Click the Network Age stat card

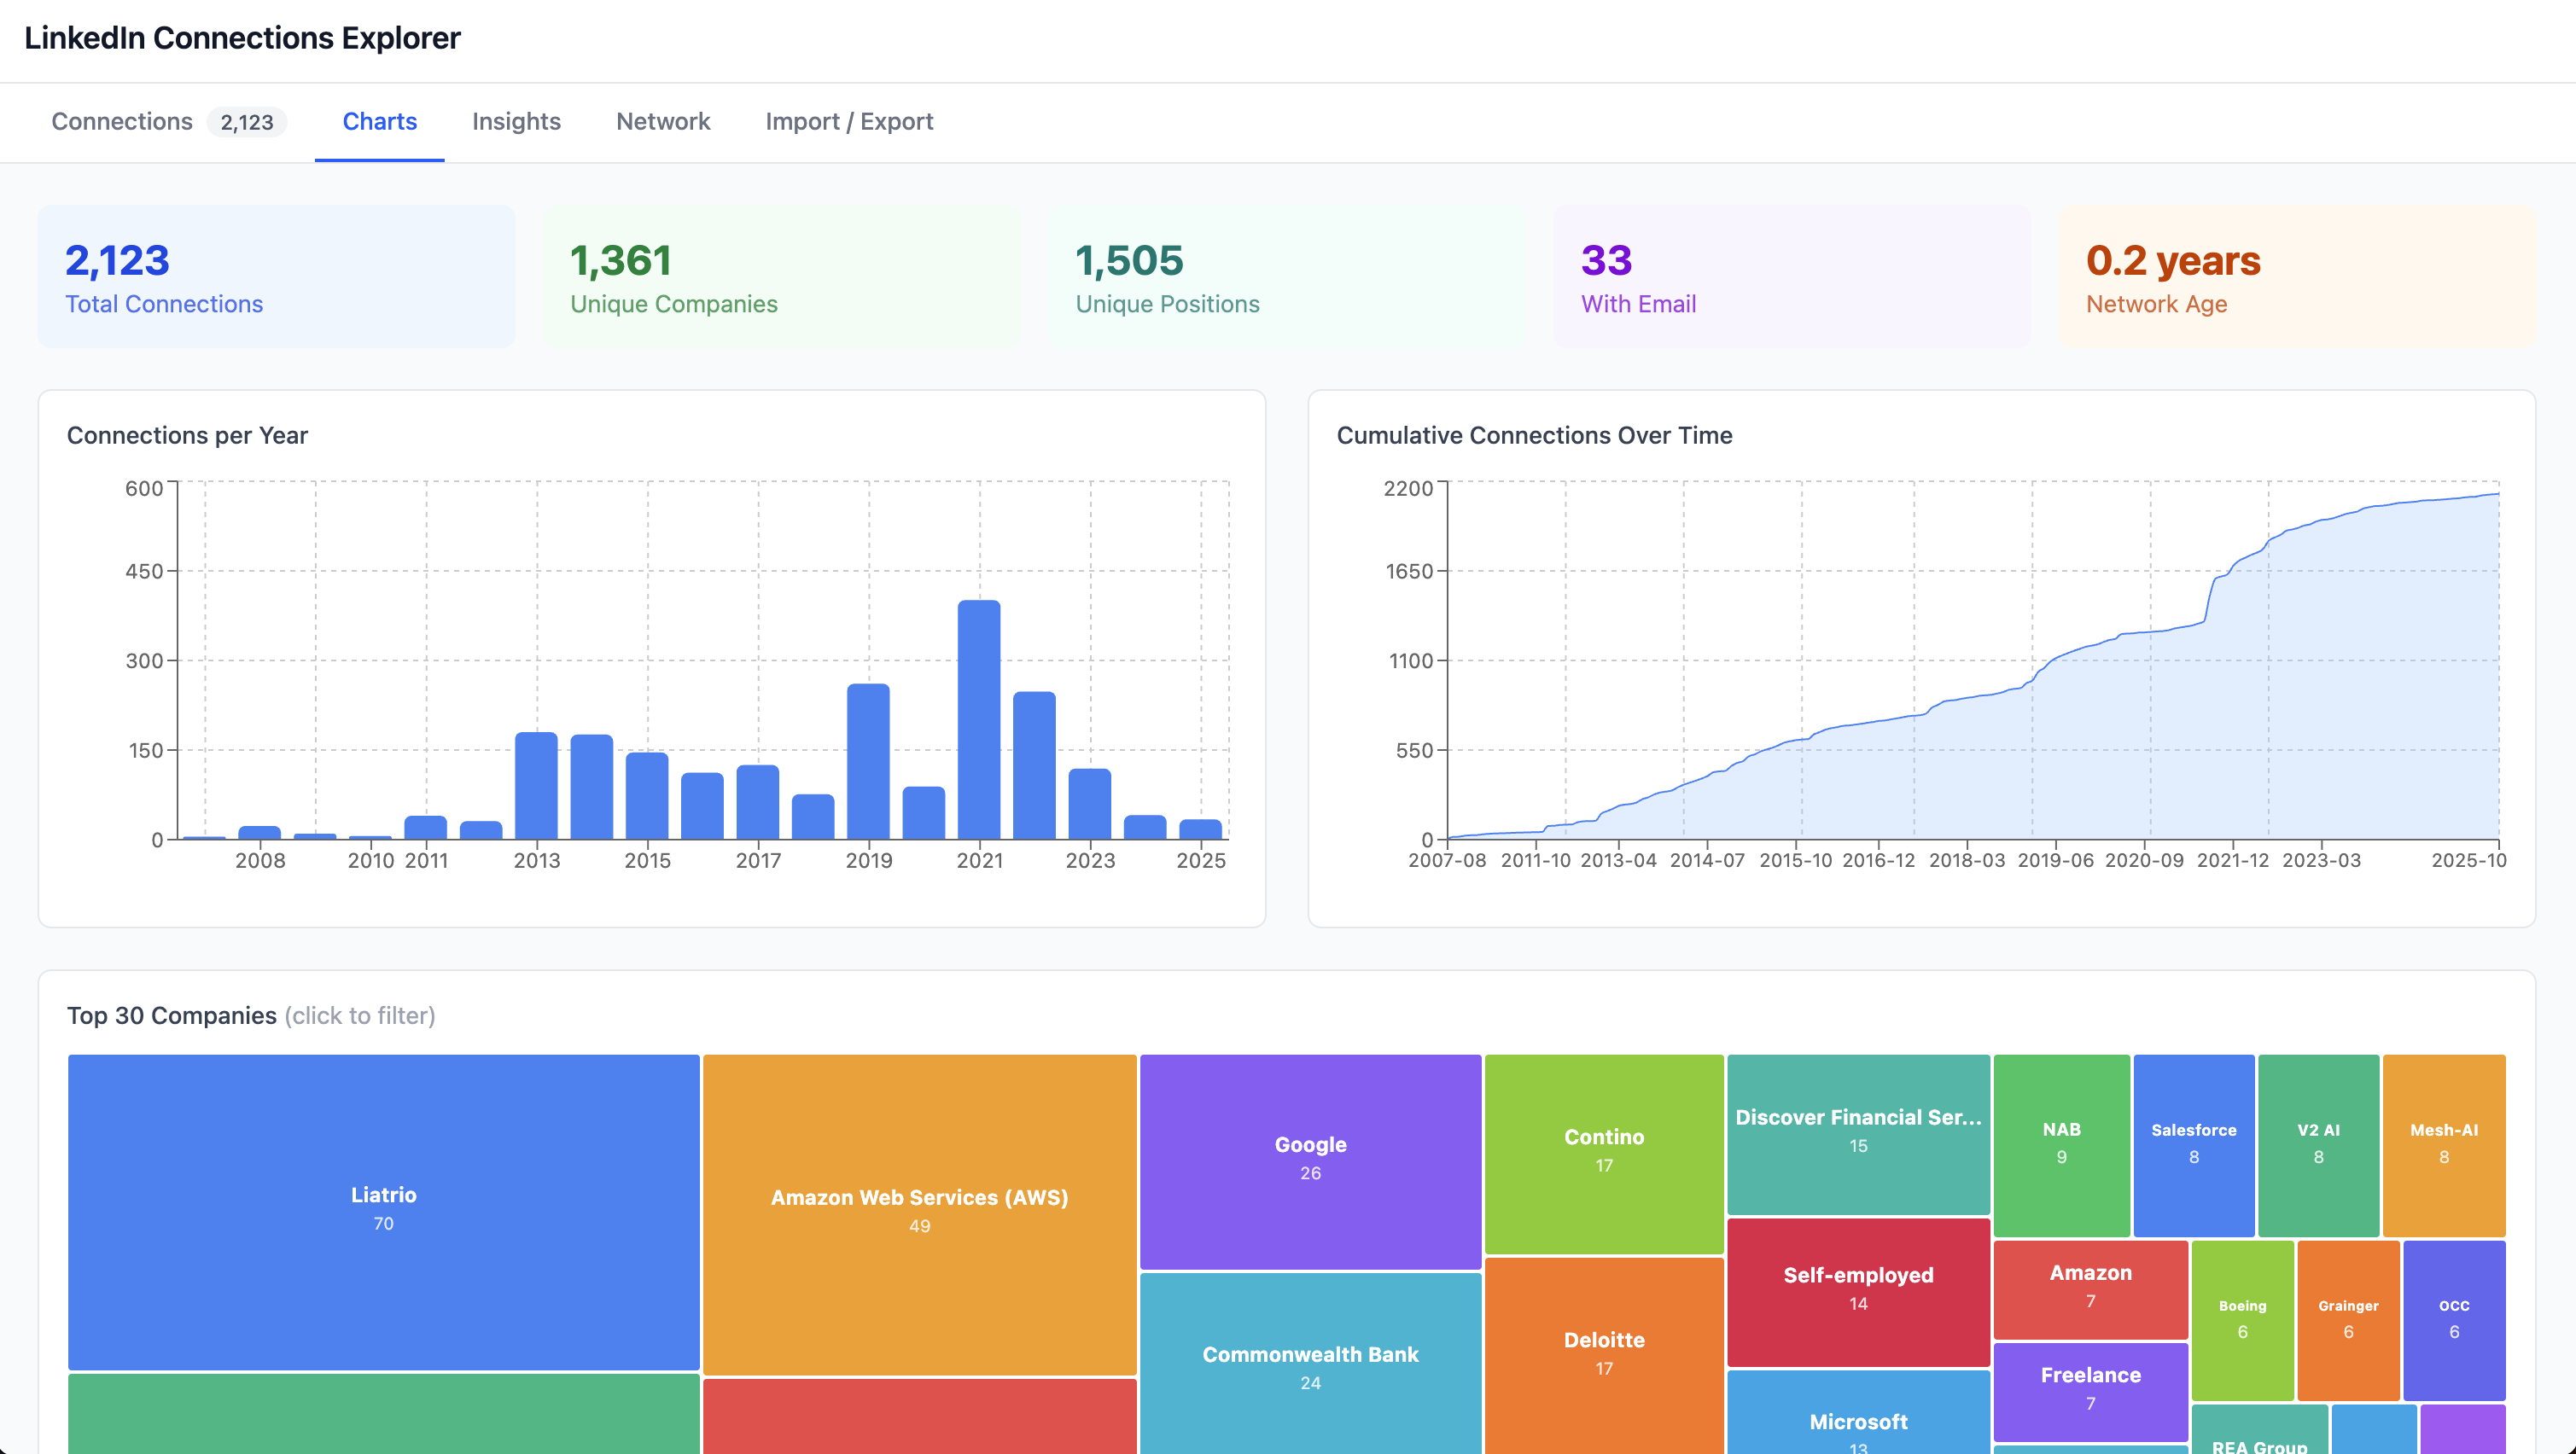(x=2297, y=277)
